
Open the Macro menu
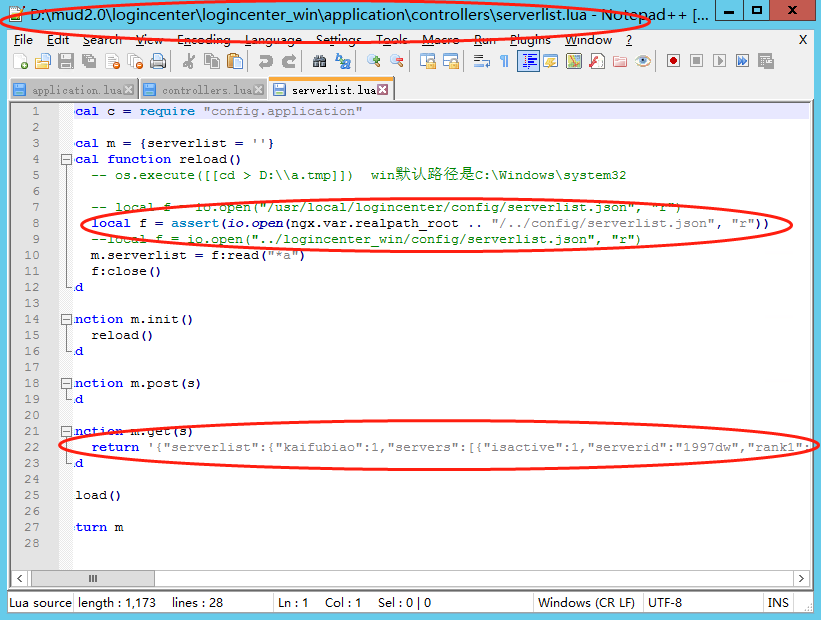[440, 40]
